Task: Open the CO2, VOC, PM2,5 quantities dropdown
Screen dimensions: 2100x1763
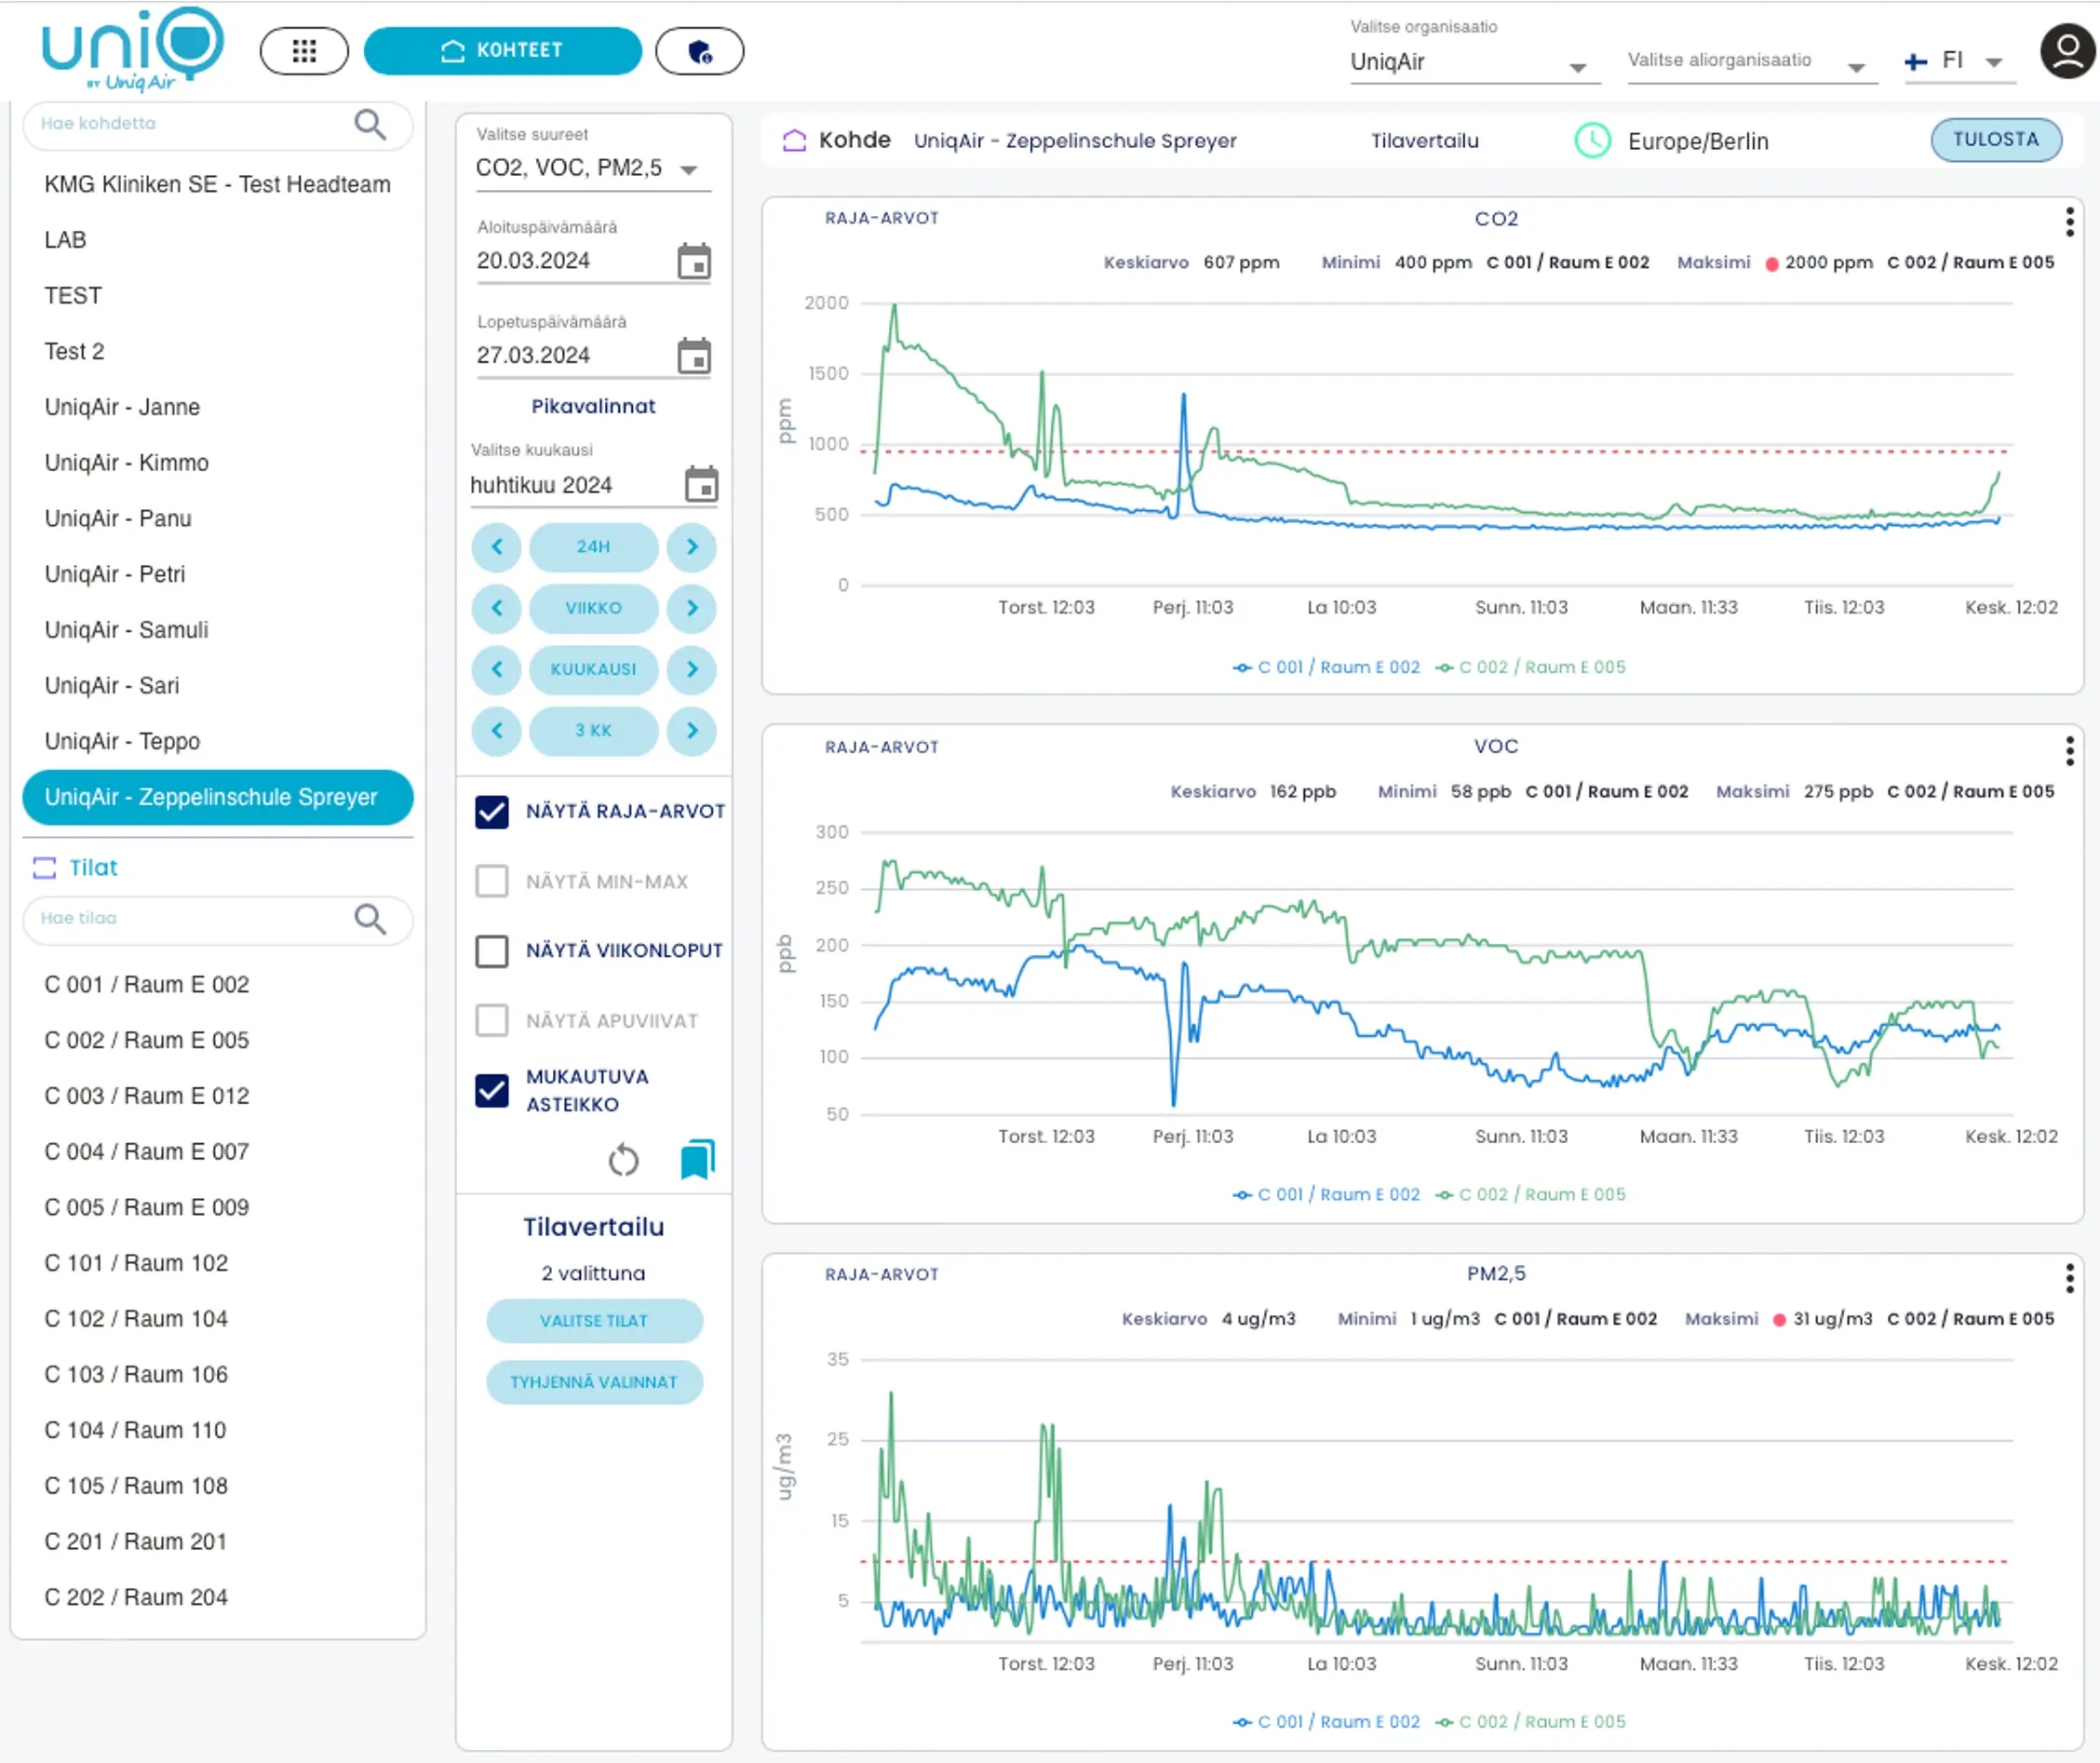Action: pos(591,168)
